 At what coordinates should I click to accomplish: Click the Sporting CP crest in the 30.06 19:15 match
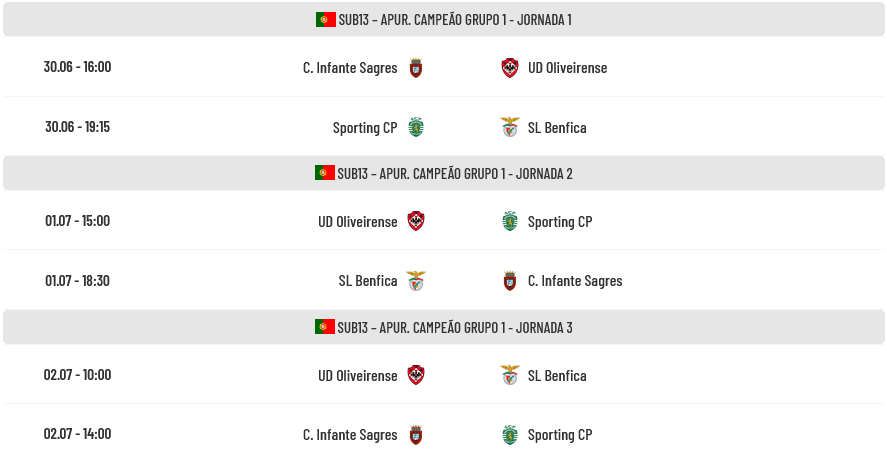(416, 127)
